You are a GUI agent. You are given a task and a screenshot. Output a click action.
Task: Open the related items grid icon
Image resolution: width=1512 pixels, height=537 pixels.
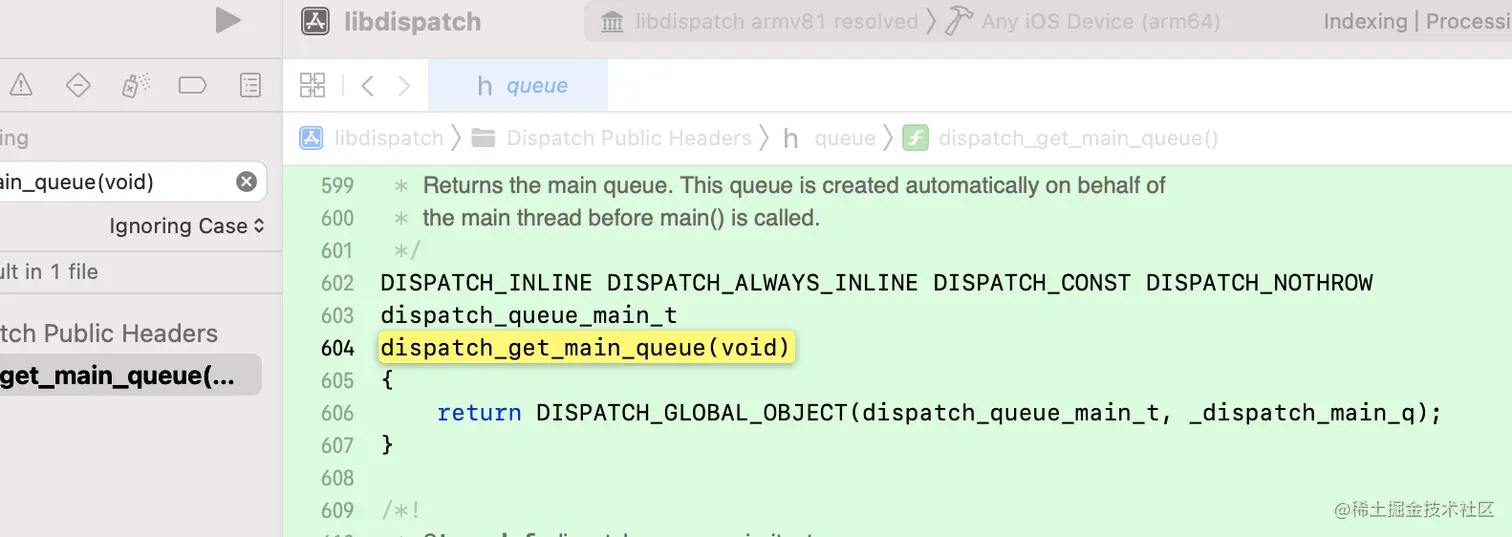point(313,86)
